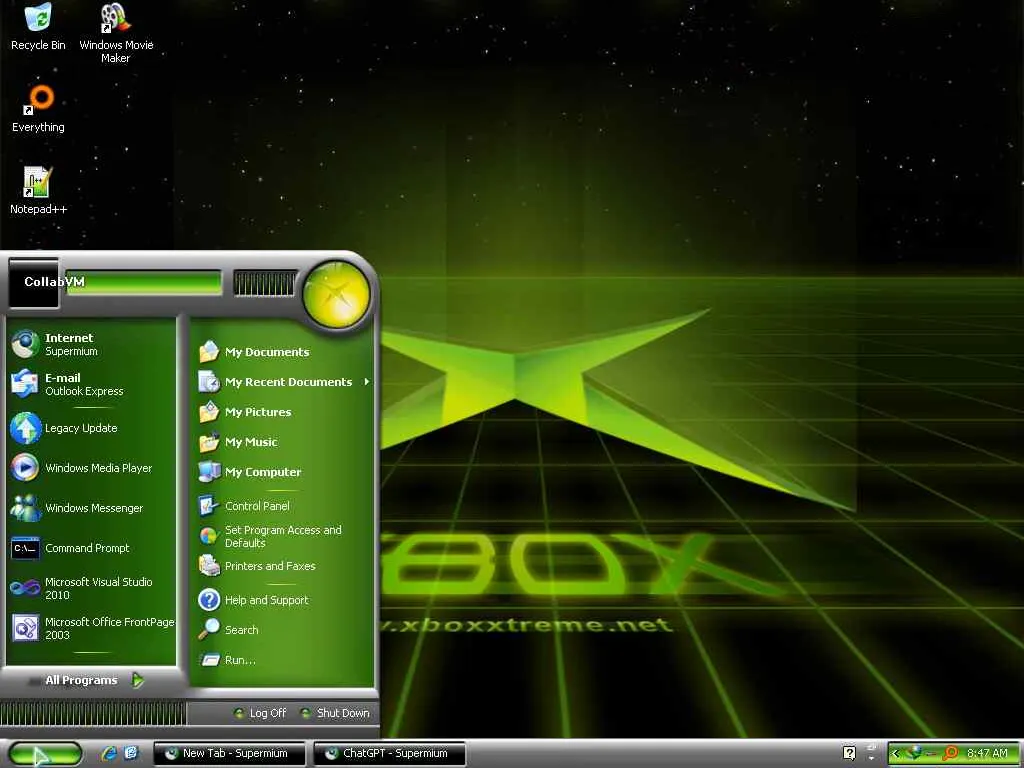Click the Log Off button
The height and width of the screenshot is (768, 1024).
point(260,713)
